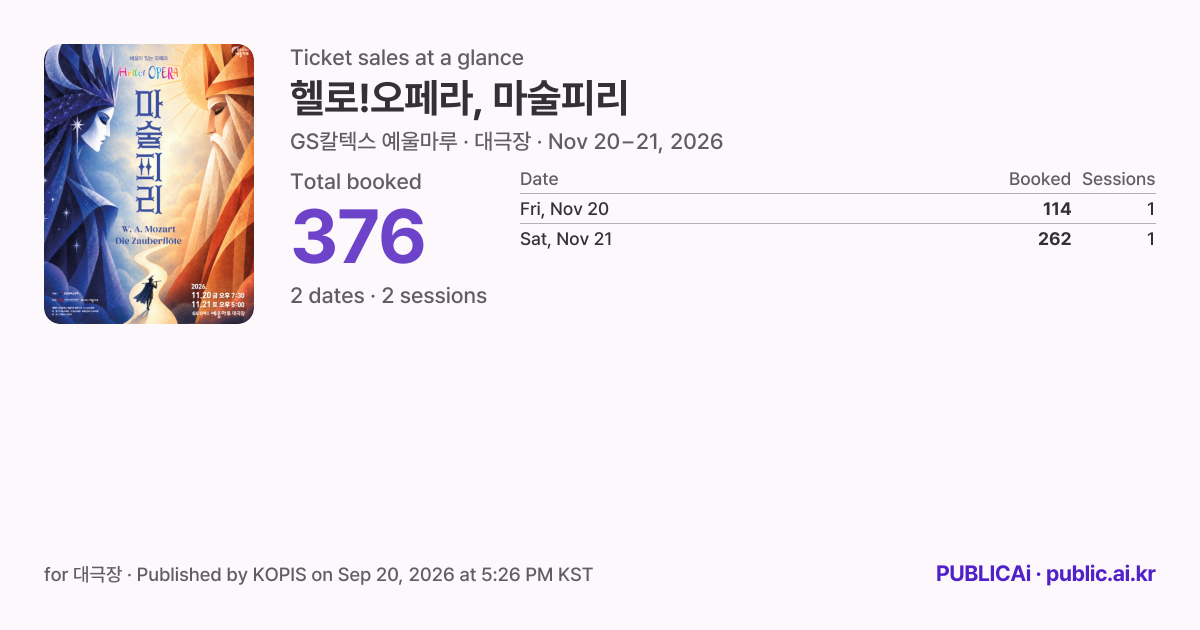Click the total booked number 376

(358, 238)
